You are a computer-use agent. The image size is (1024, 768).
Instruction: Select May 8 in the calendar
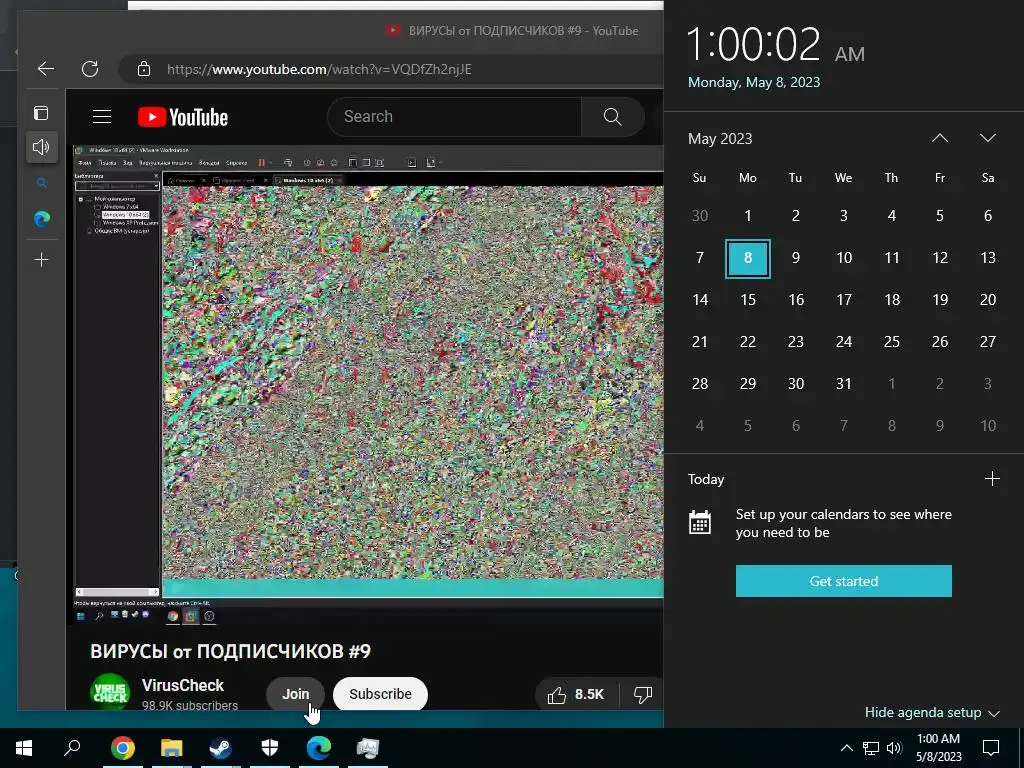(748, 258)
